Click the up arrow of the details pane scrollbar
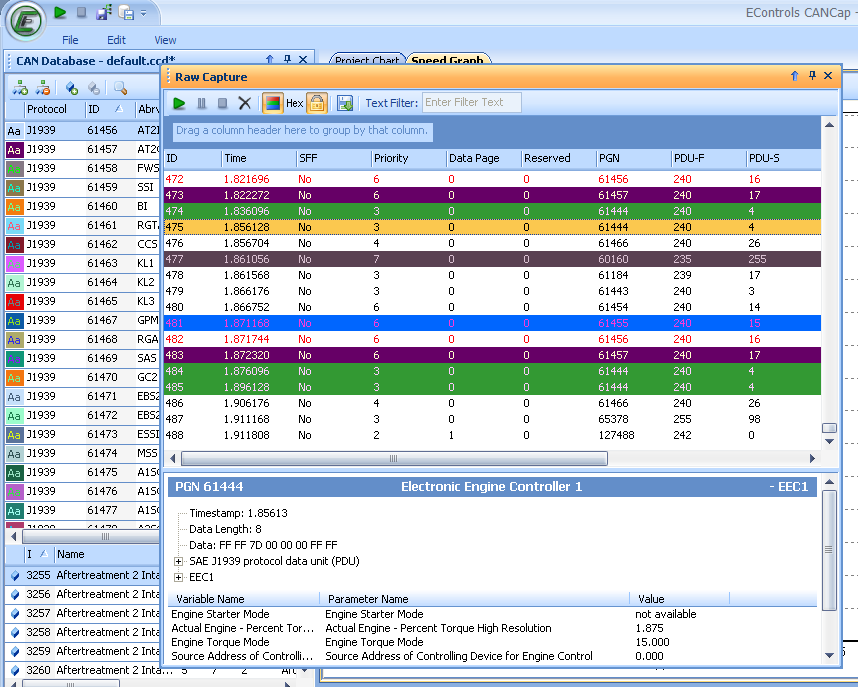The width and height of the screenshot is (858, 687). tap(830, 482)
